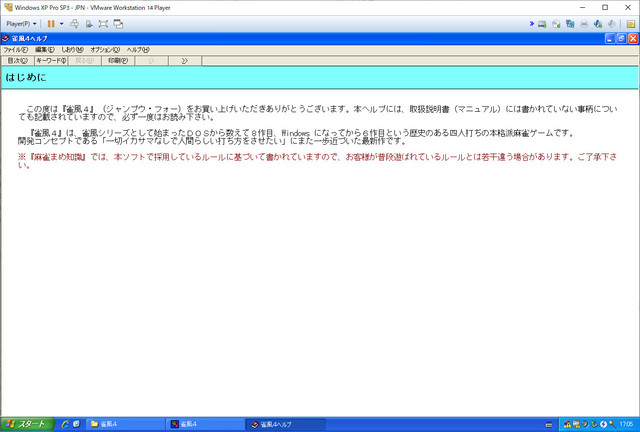Click the キーワード(I) index button
The image size is (640, 432).
[51, 61]
